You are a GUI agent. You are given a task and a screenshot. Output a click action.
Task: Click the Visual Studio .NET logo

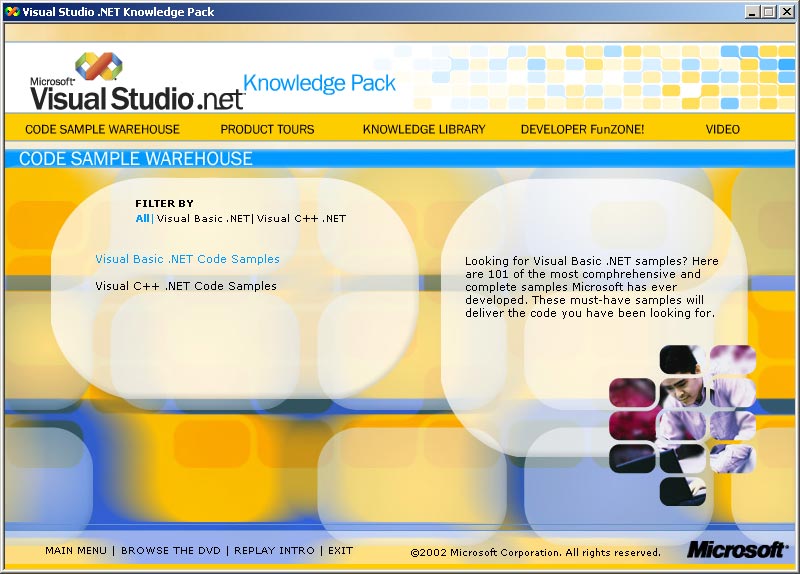point(137,82)
